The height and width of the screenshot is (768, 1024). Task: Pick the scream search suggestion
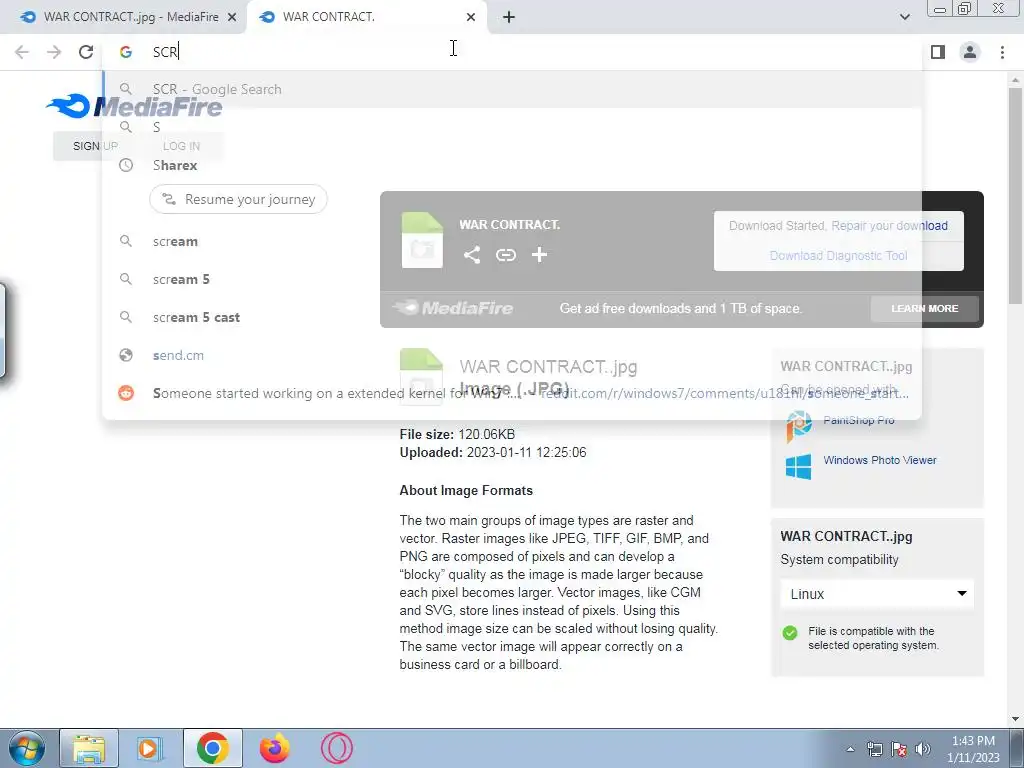tap(512, 241)
